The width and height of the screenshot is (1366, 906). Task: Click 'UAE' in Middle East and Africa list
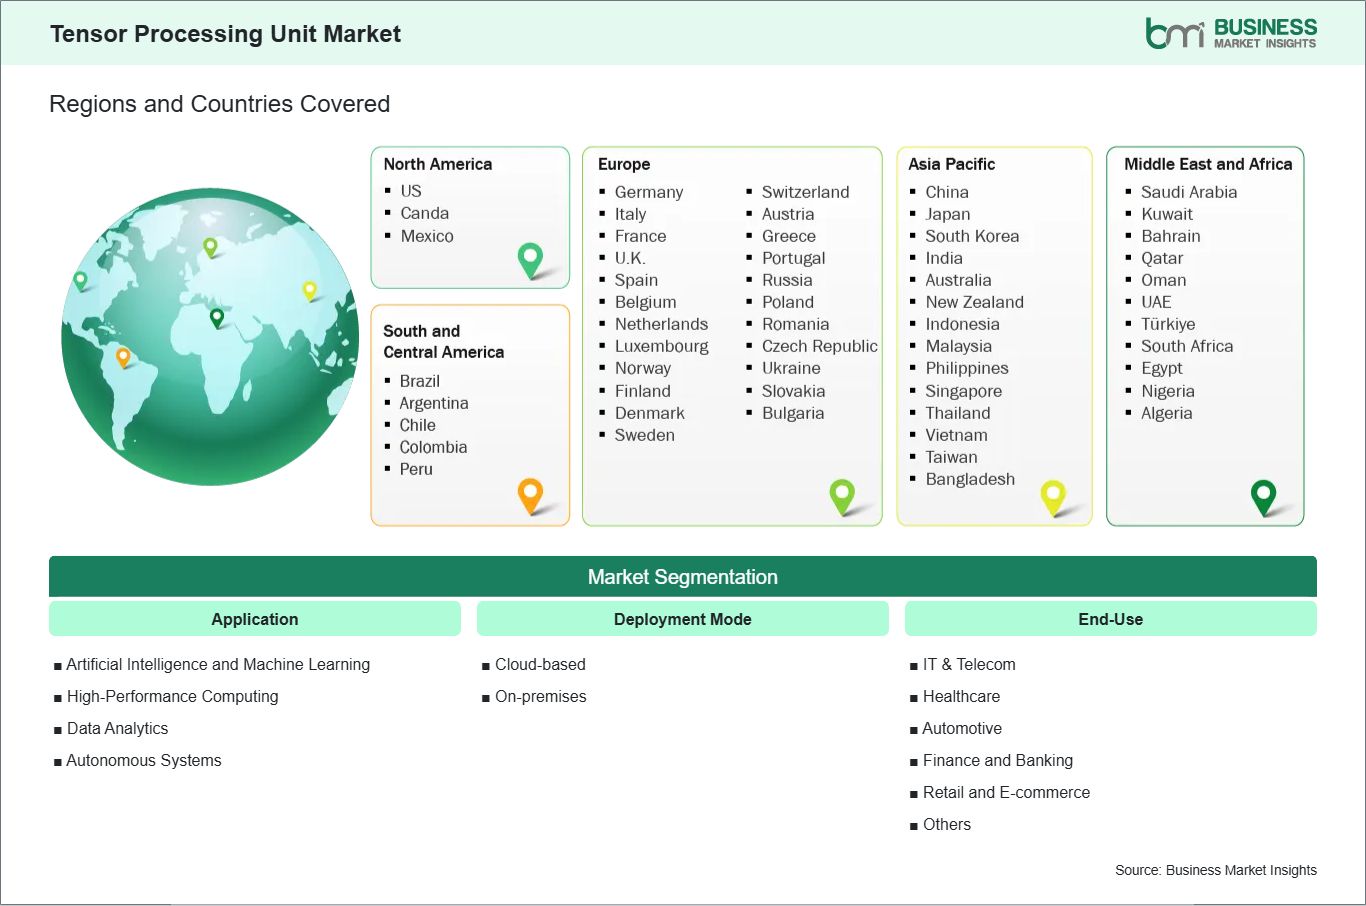[x=1156, y=302]
